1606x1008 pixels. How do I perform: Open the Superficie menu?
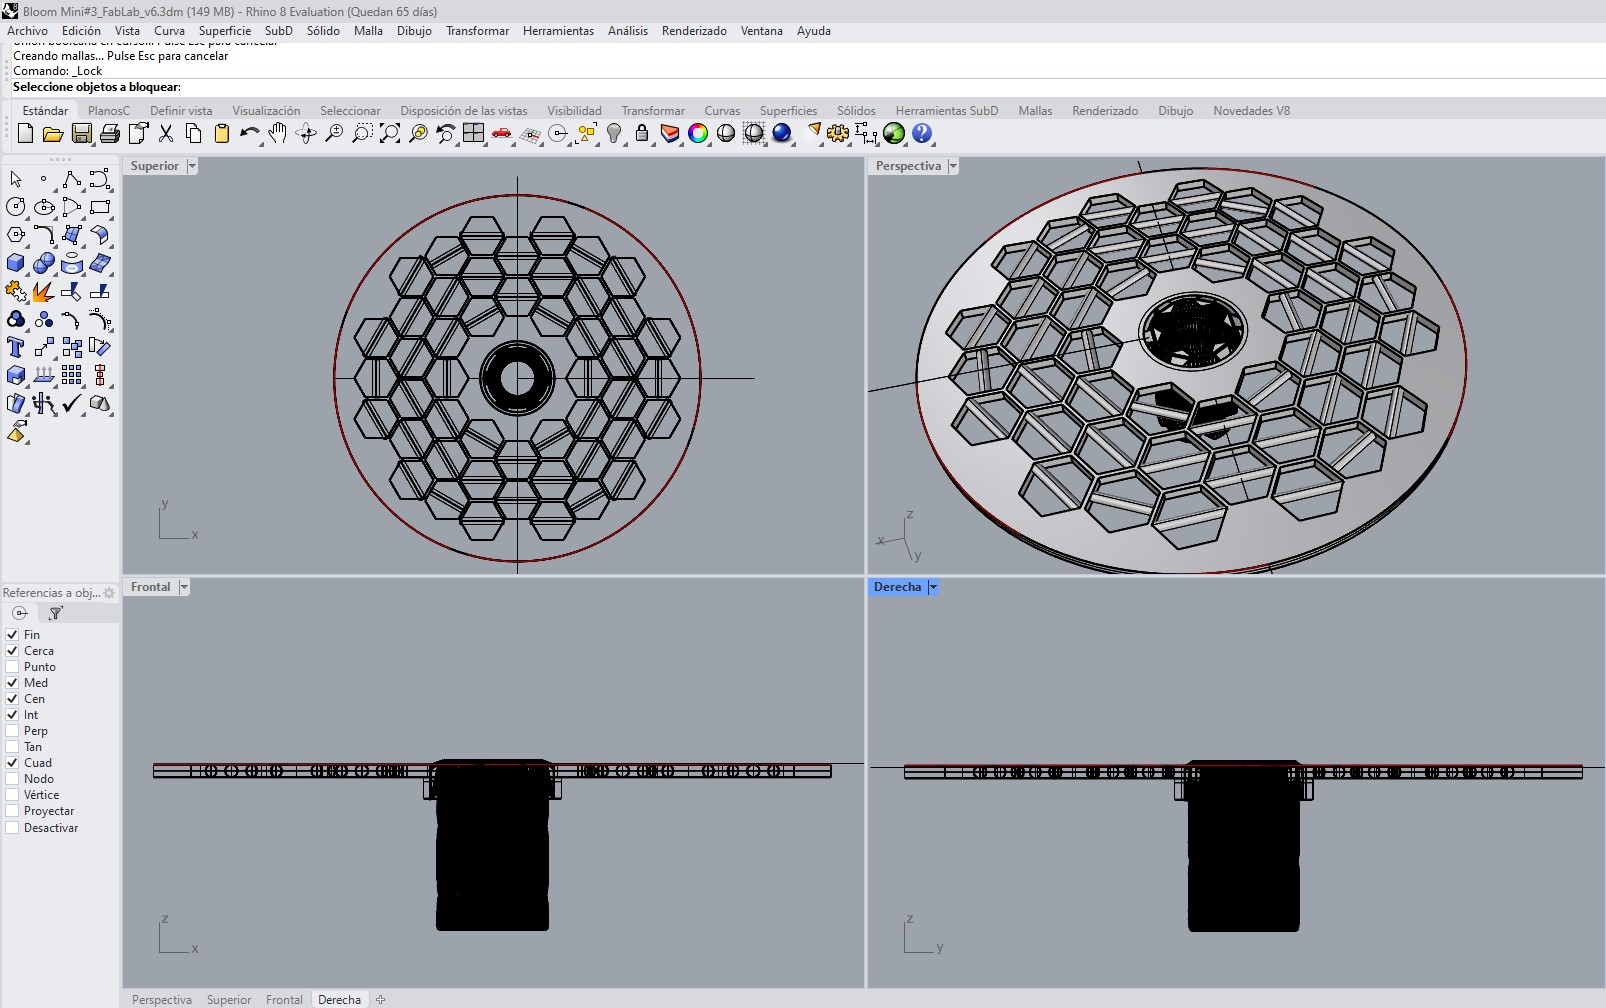[x=225, y=31]
